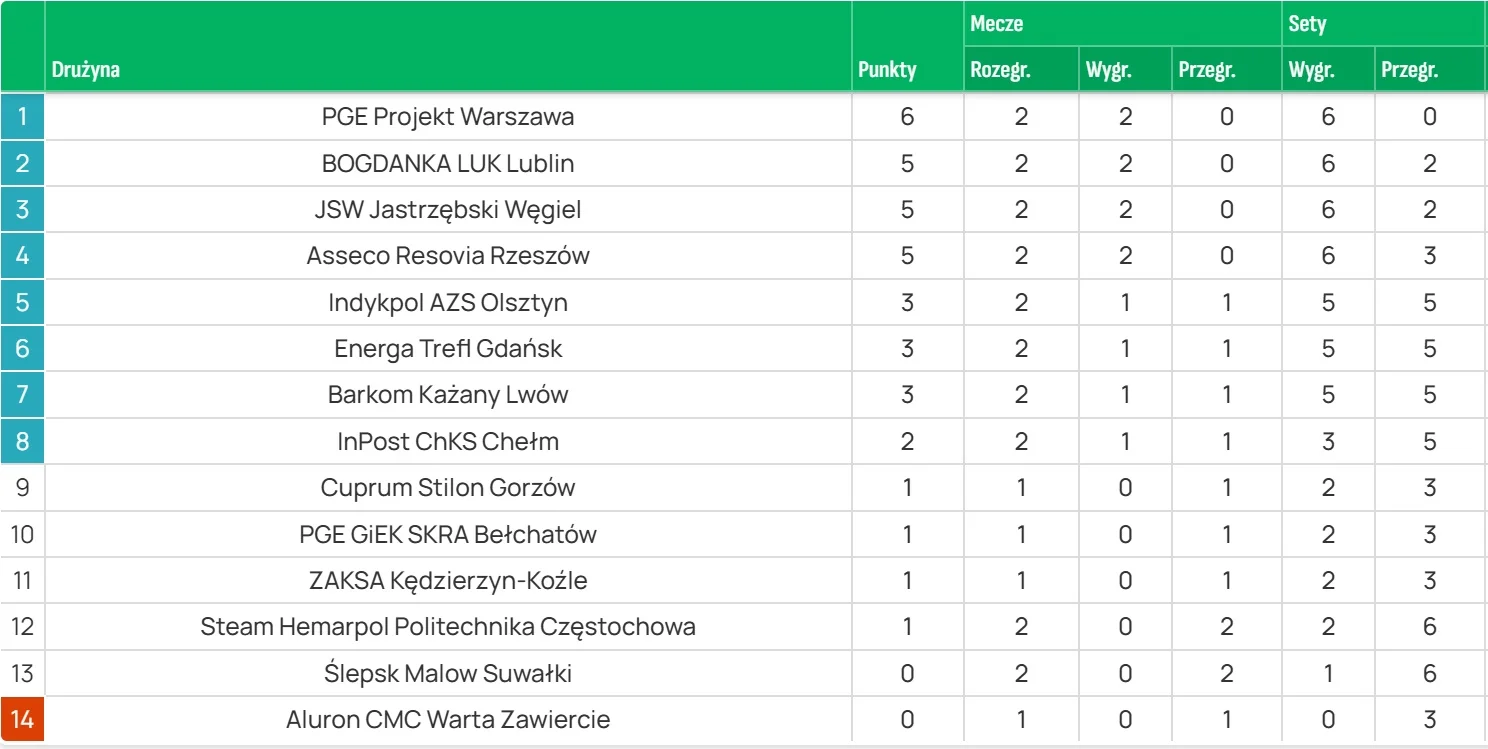This screenshot has height=749, width=1488.
Task: Open PGE GiEK SKRA Bełchatów entry
Action: 448,534
